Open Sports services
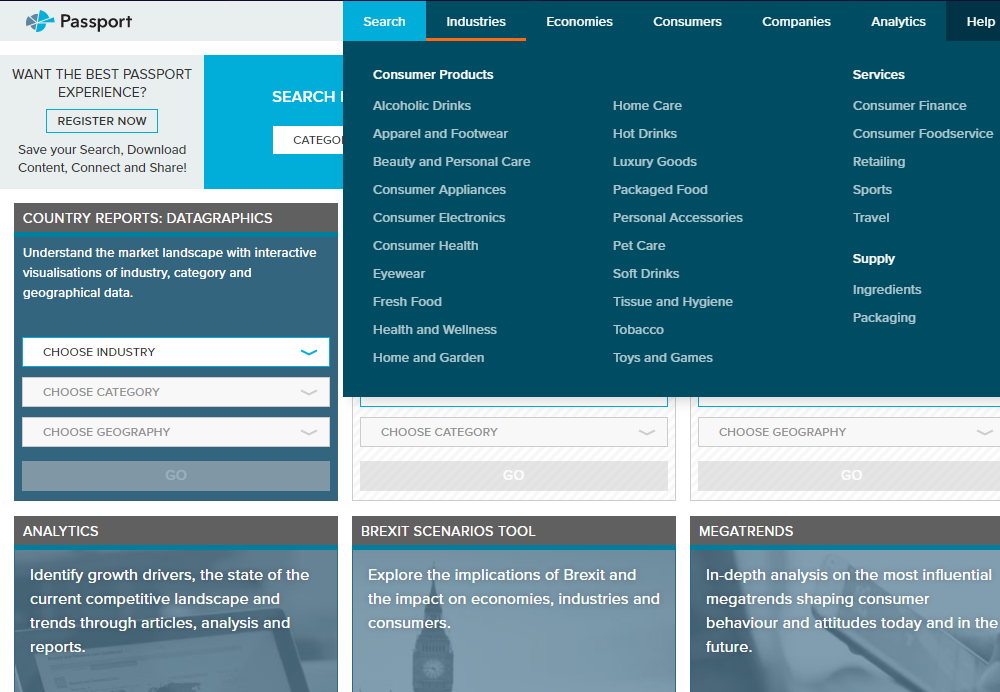 872,189
